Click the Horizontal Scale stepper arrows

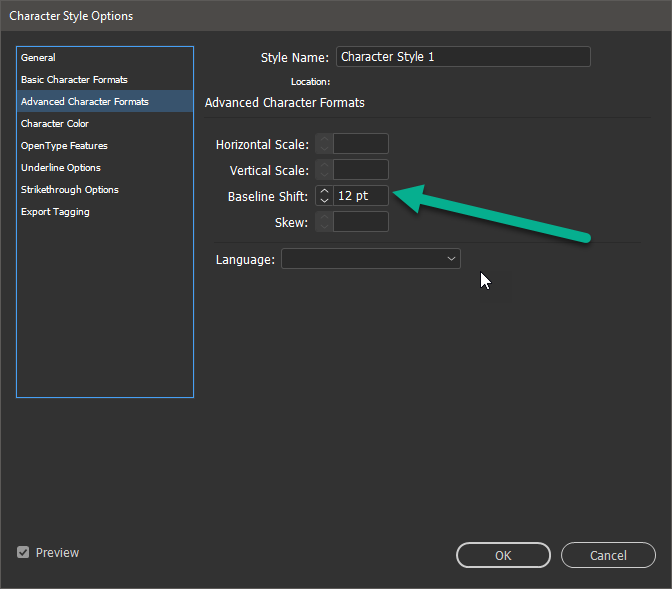click(x=324, y=144)
